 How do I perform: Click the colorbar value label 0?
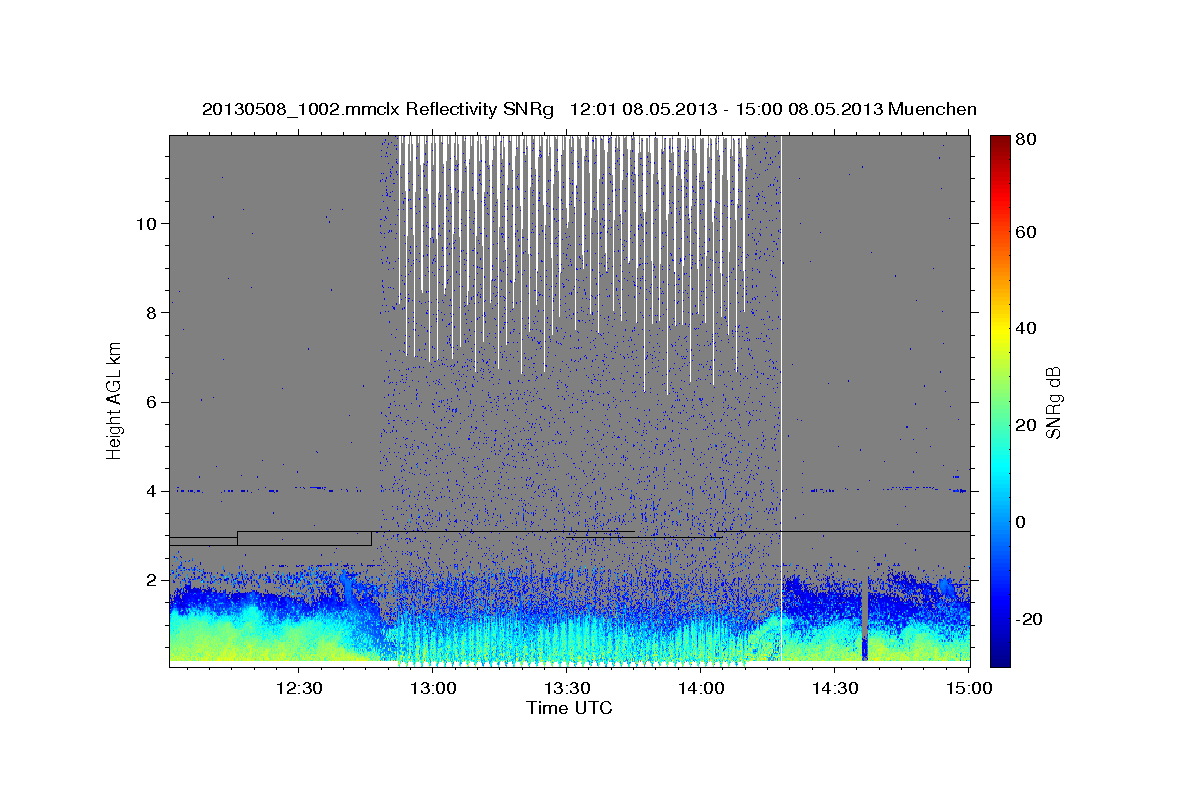[1022, 522]
